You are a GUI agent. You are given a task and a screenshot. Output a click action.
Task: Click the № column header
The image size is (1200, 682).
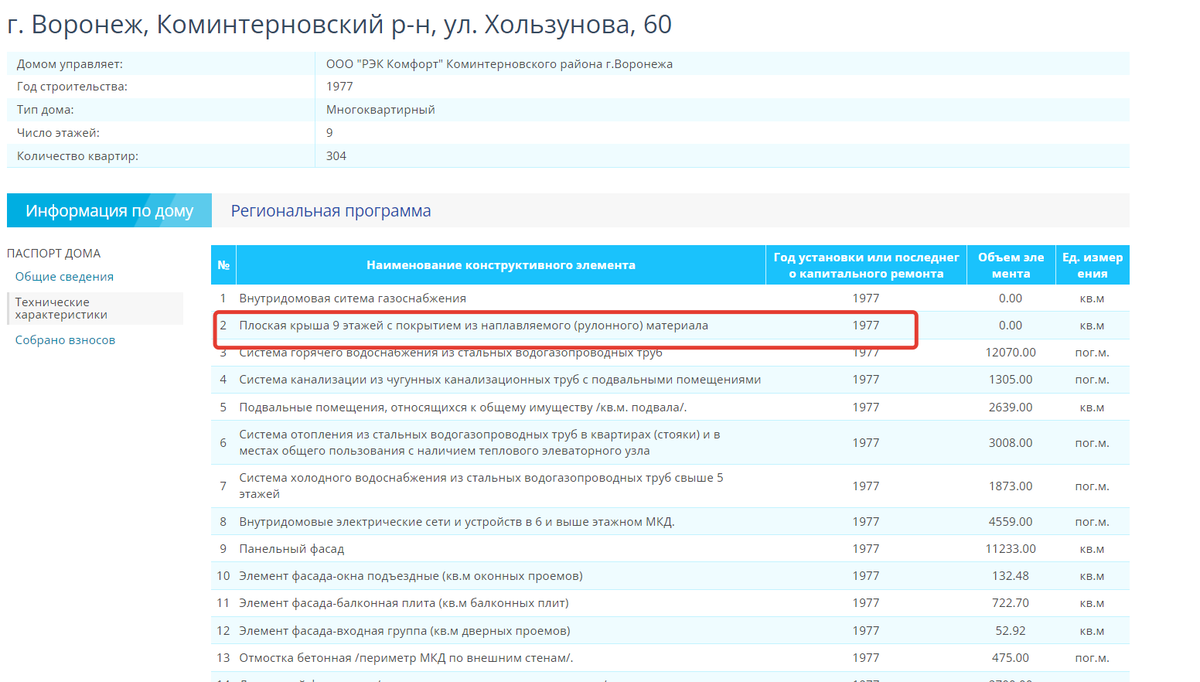click(224, 265)
